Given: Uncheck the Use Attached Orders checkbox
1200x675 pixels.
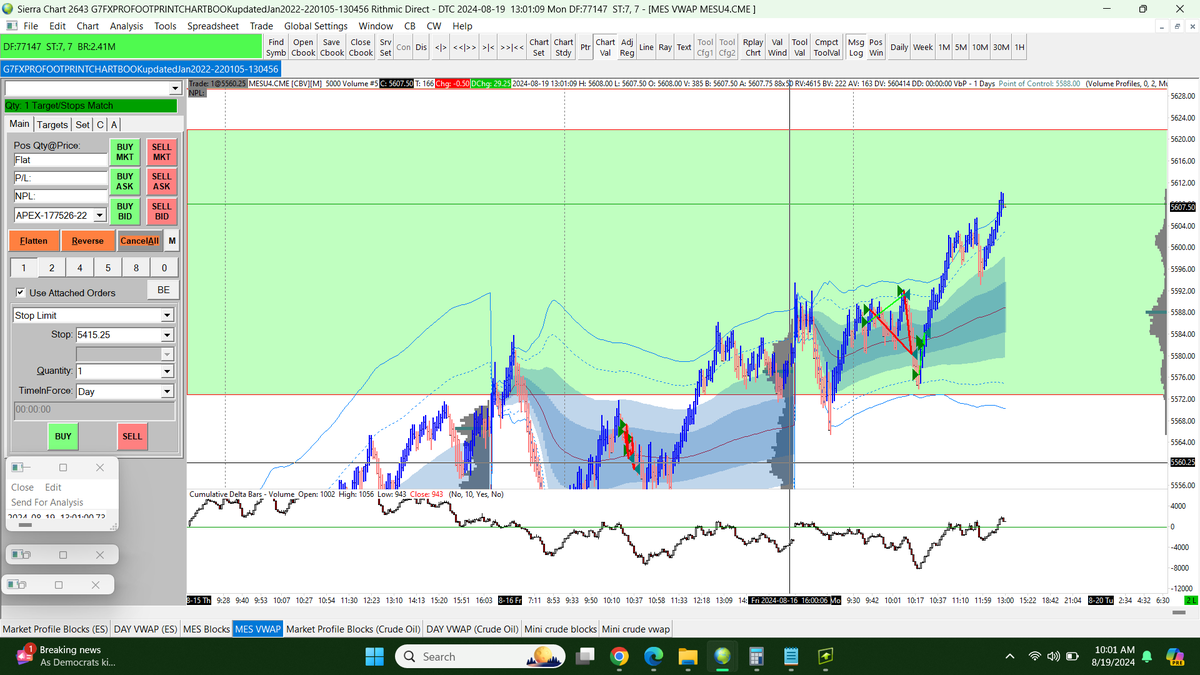Looking at the screenshot, I should tap(22, 291).
